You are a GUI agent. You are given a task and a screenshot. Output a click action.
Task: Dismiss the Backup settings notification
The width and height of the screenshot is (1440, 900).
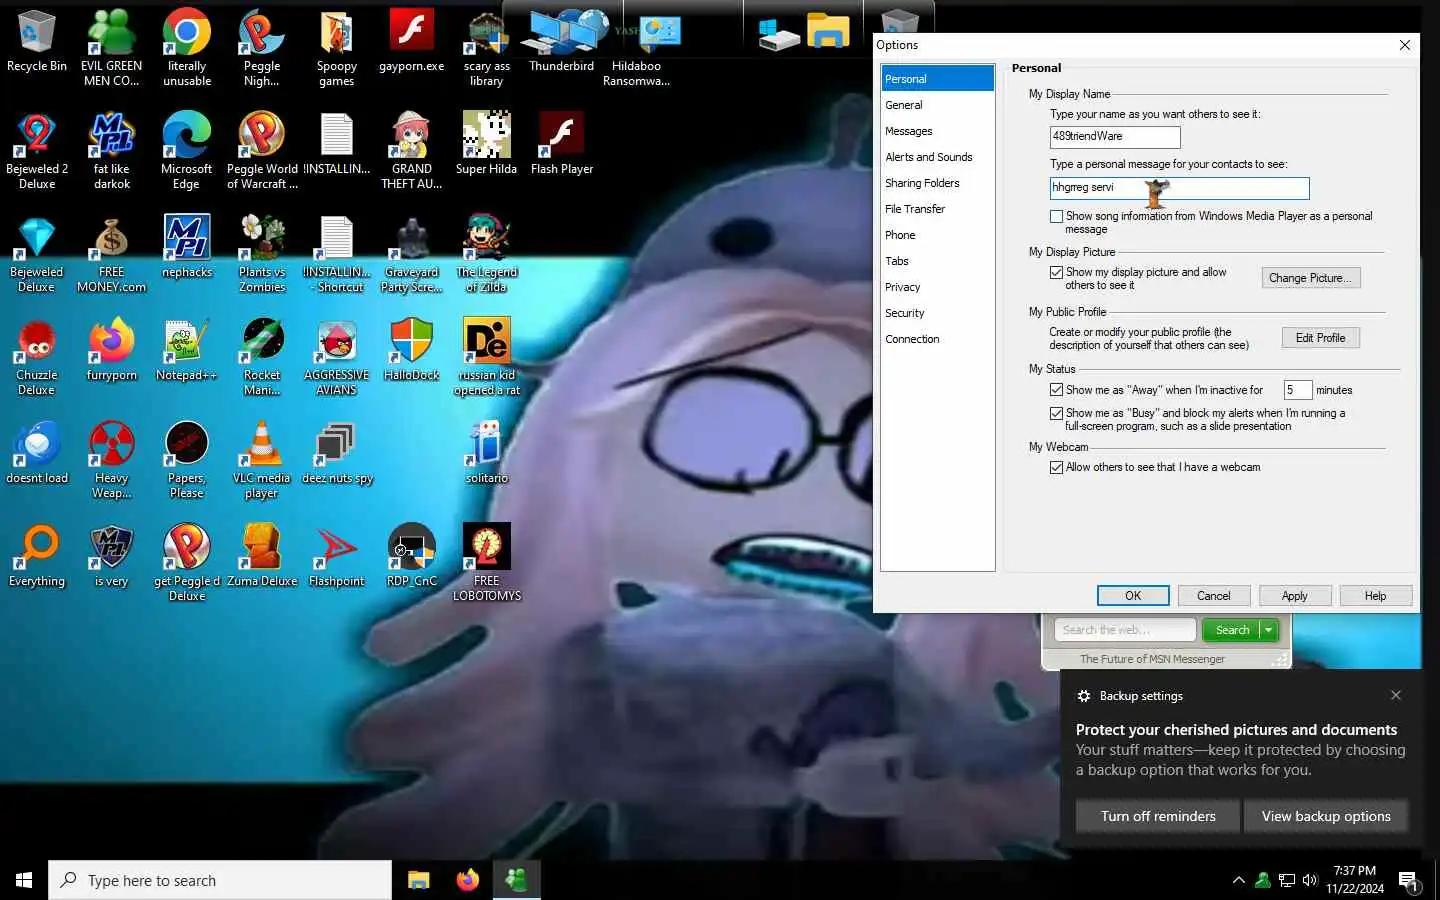1396,695
